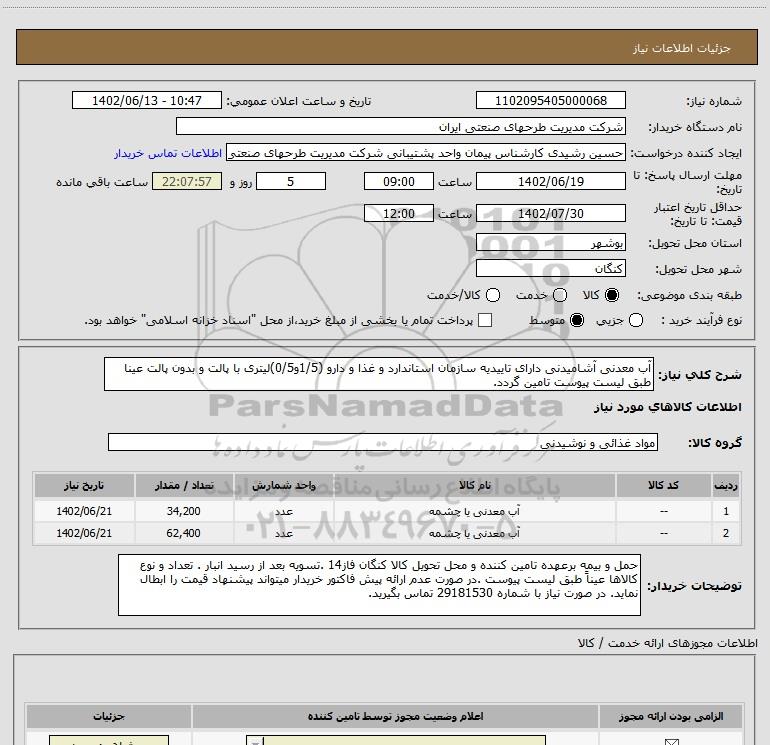
Task: Click the price validity date 1402/07/30
Action: pyautogui.click(x=550, y=213)
